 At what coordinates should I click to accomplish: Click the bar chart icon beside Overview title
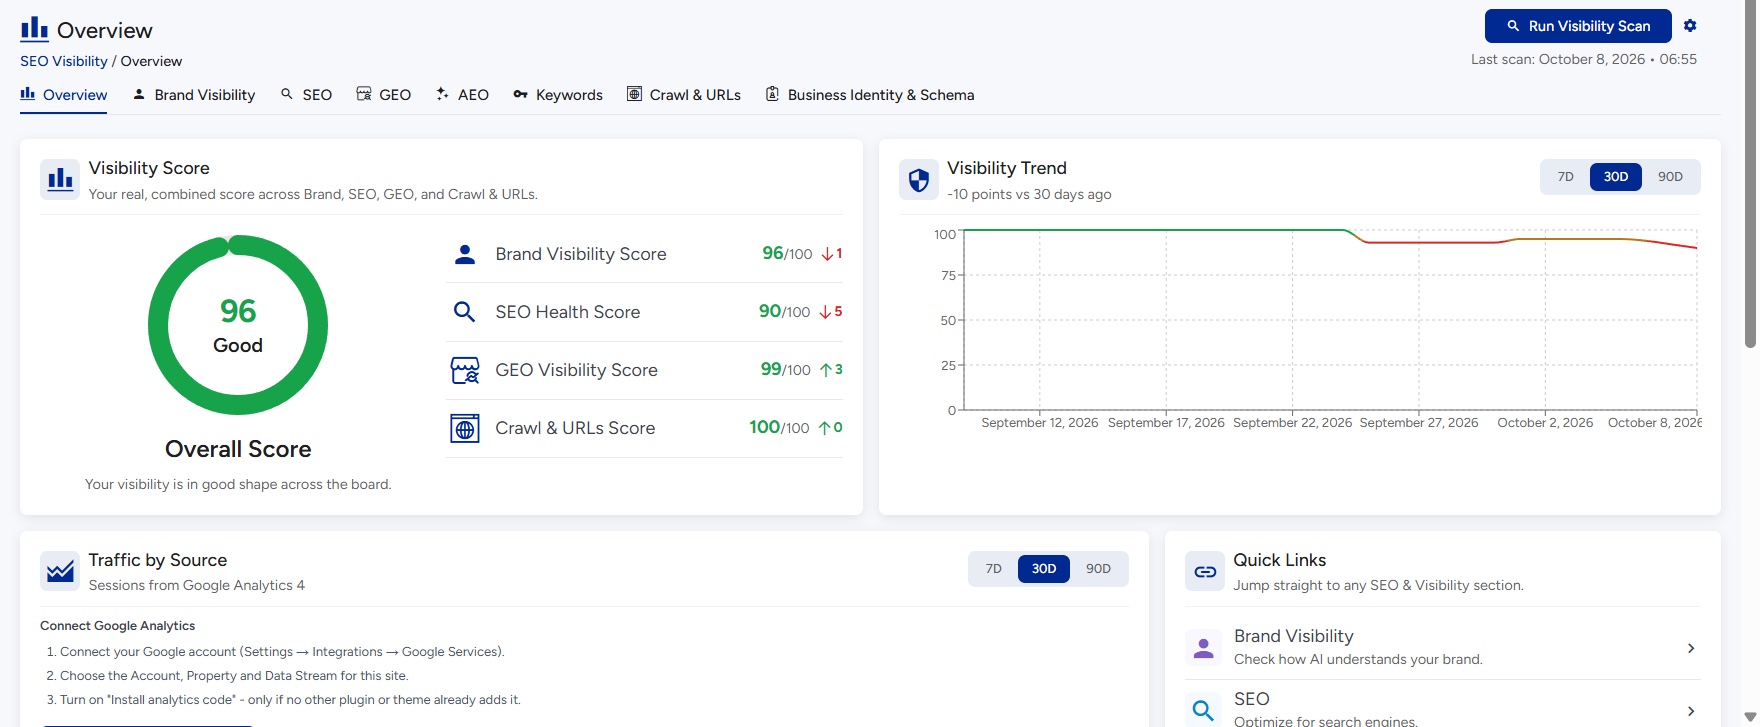point(34,29)
